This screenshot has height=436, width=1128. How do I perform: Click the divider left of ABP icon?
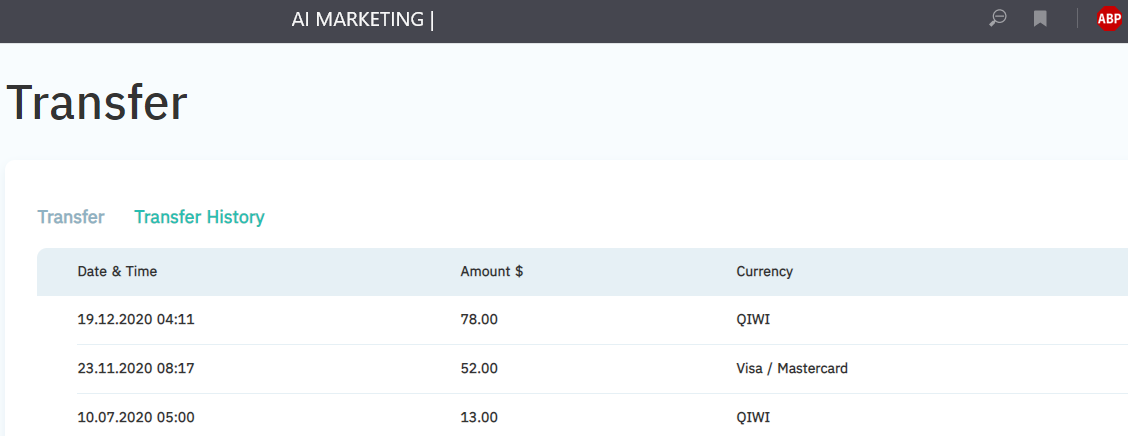pyautogui.click(x=1077, y=18)
